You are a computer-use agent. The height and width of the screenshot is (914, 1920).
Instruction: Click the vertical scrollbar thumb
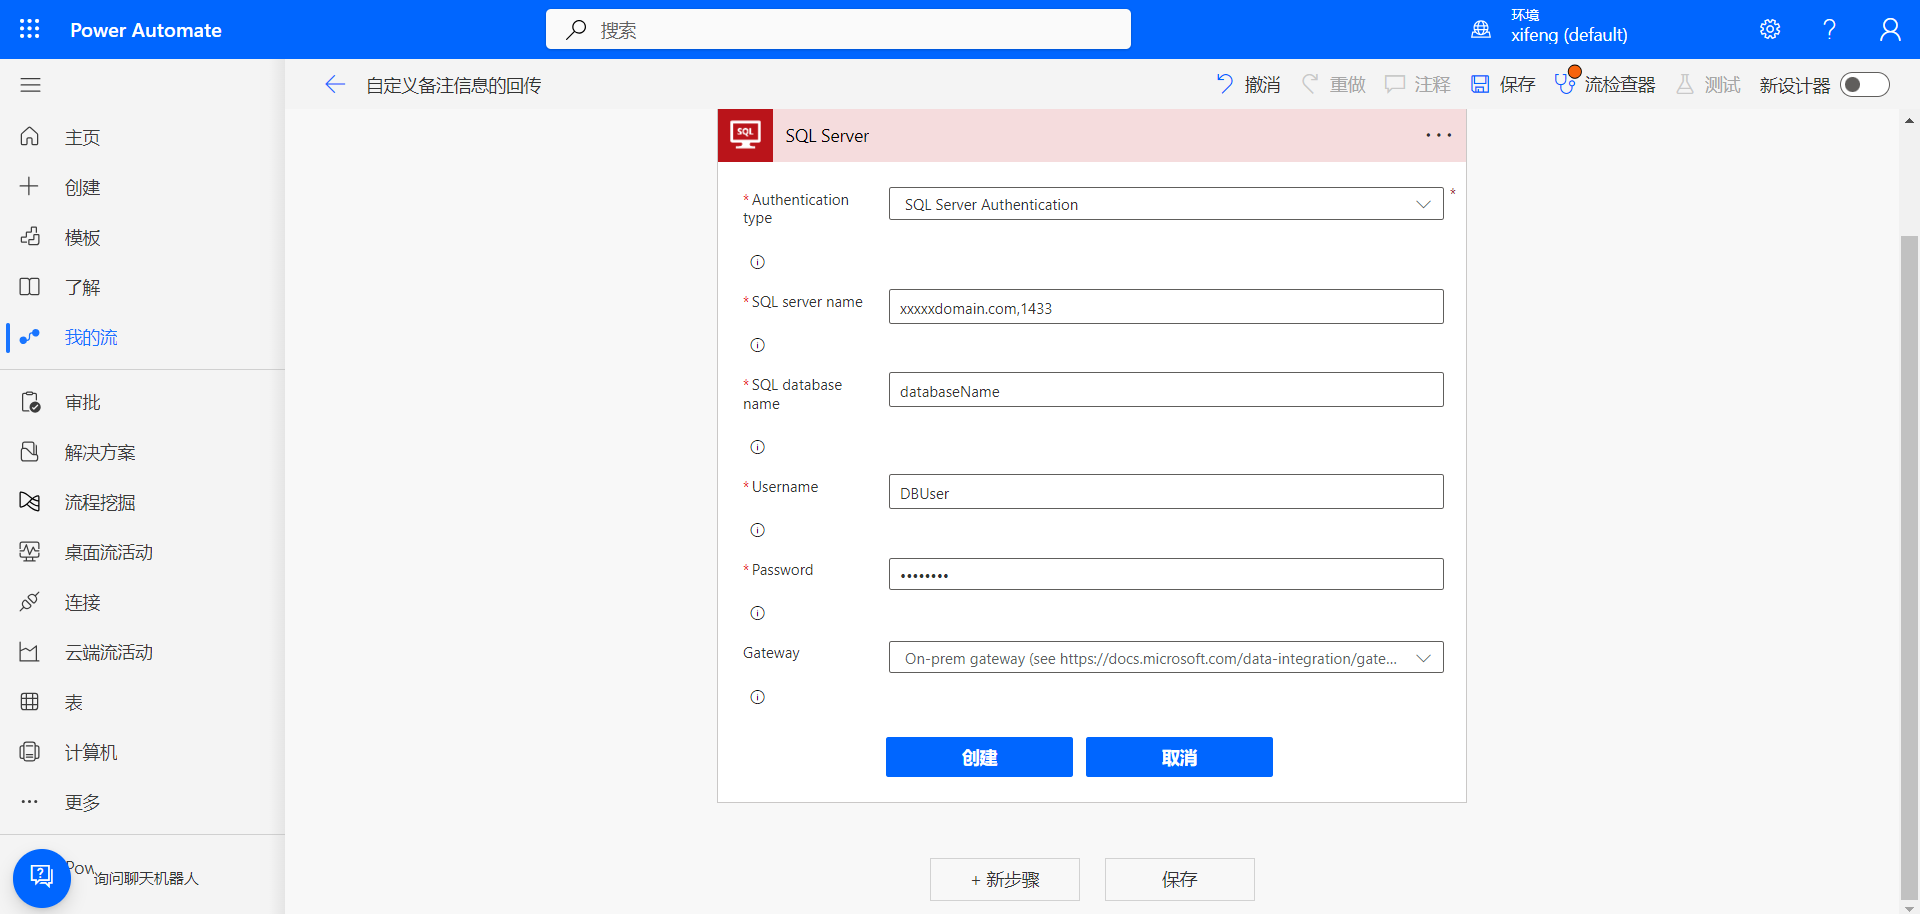point(1909,568)
